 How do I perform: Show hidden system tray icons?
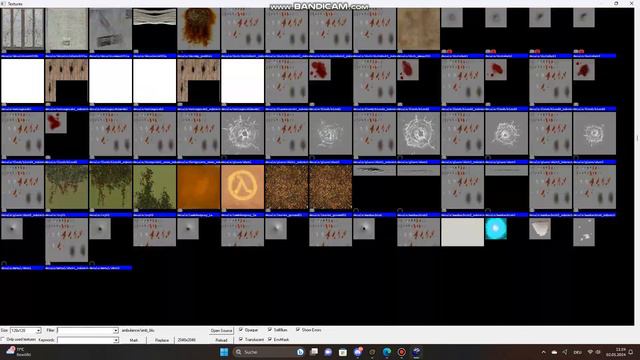click(543, 352)
